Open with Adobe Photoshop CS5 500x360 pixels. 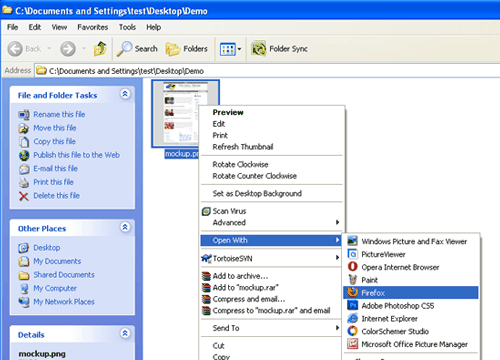click(x=411, y=306)
